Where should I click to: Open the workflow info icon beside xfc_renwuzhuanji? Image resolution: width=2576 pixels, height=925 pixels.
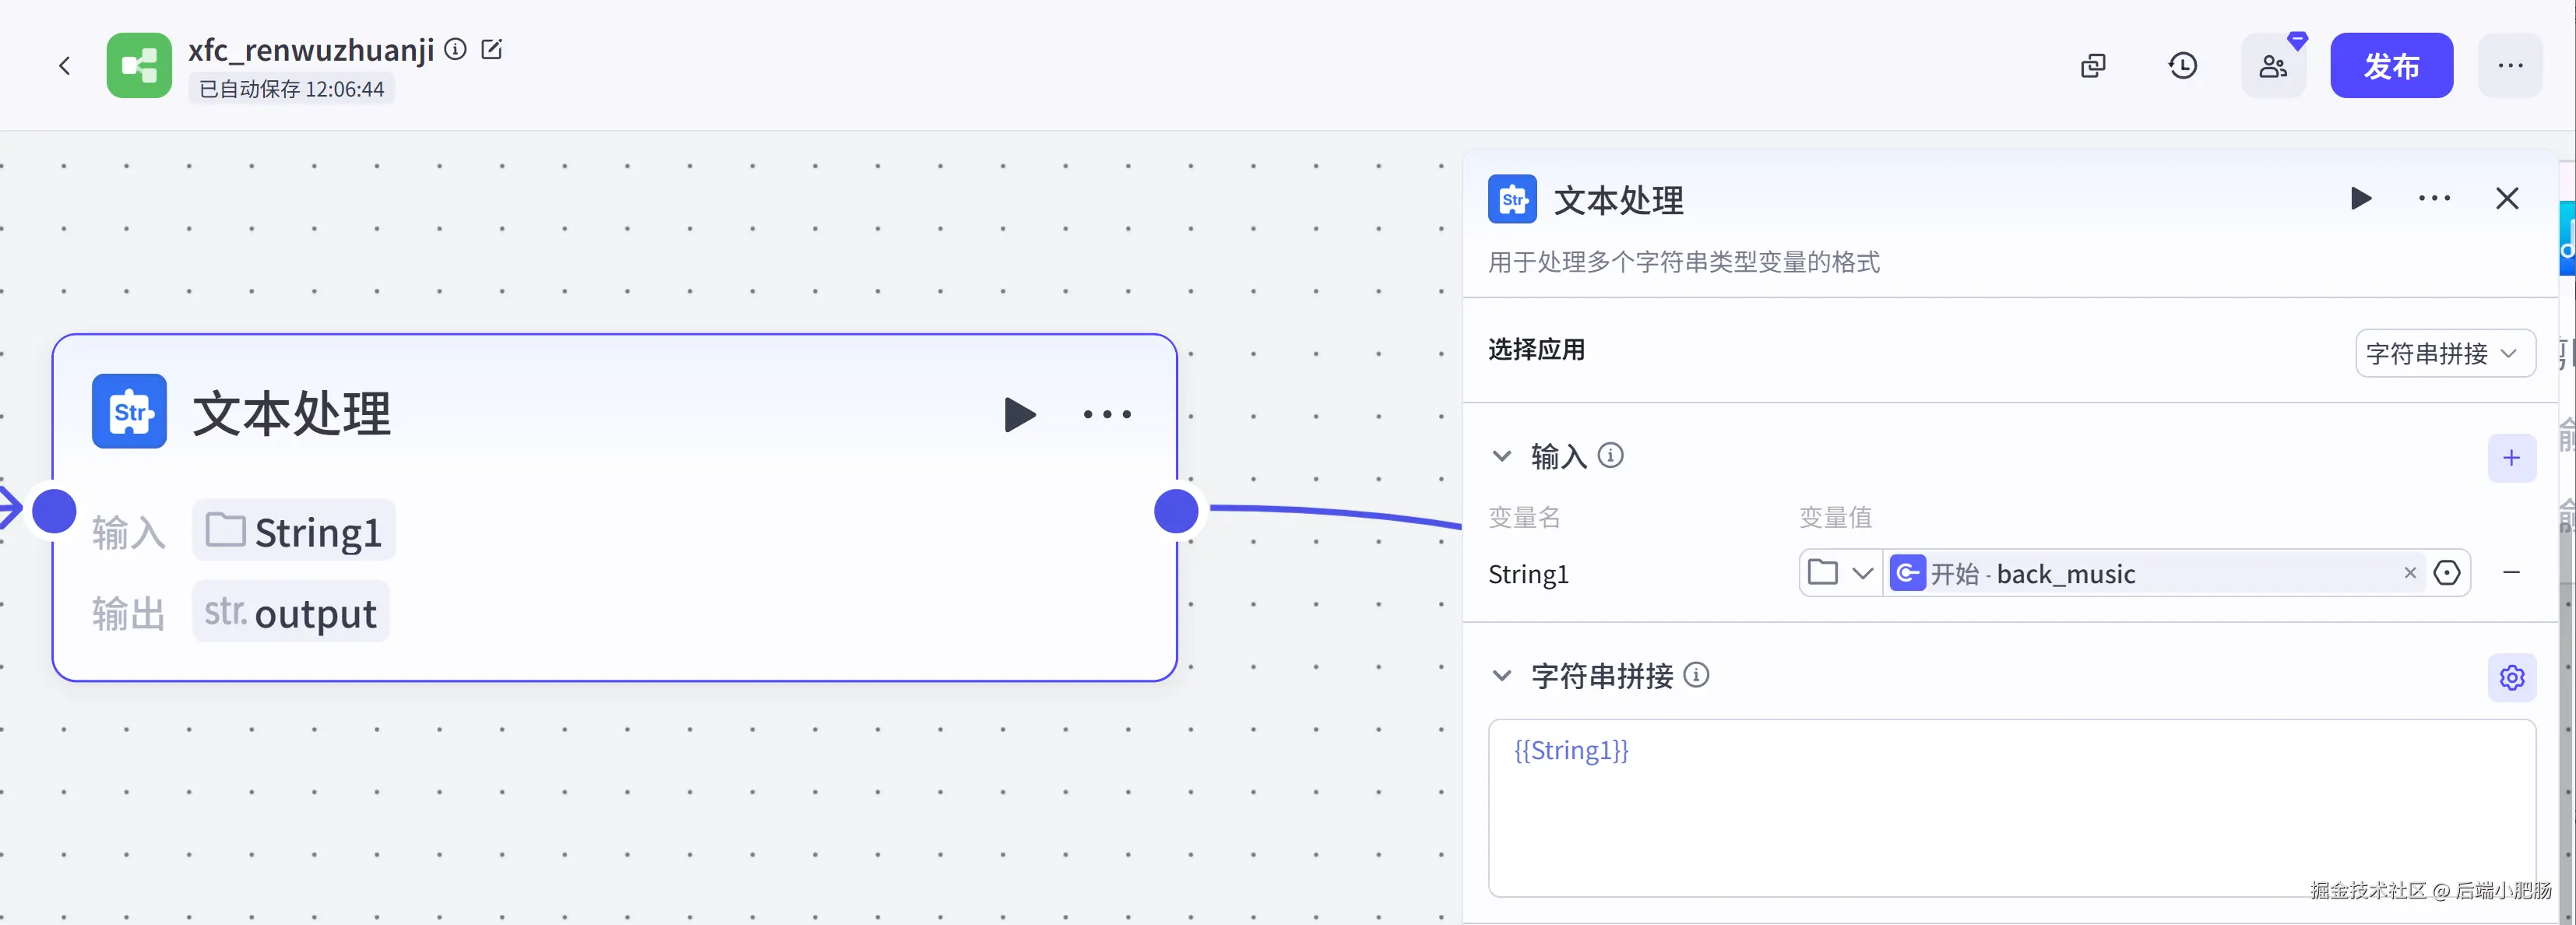click(x=455, y=49)
